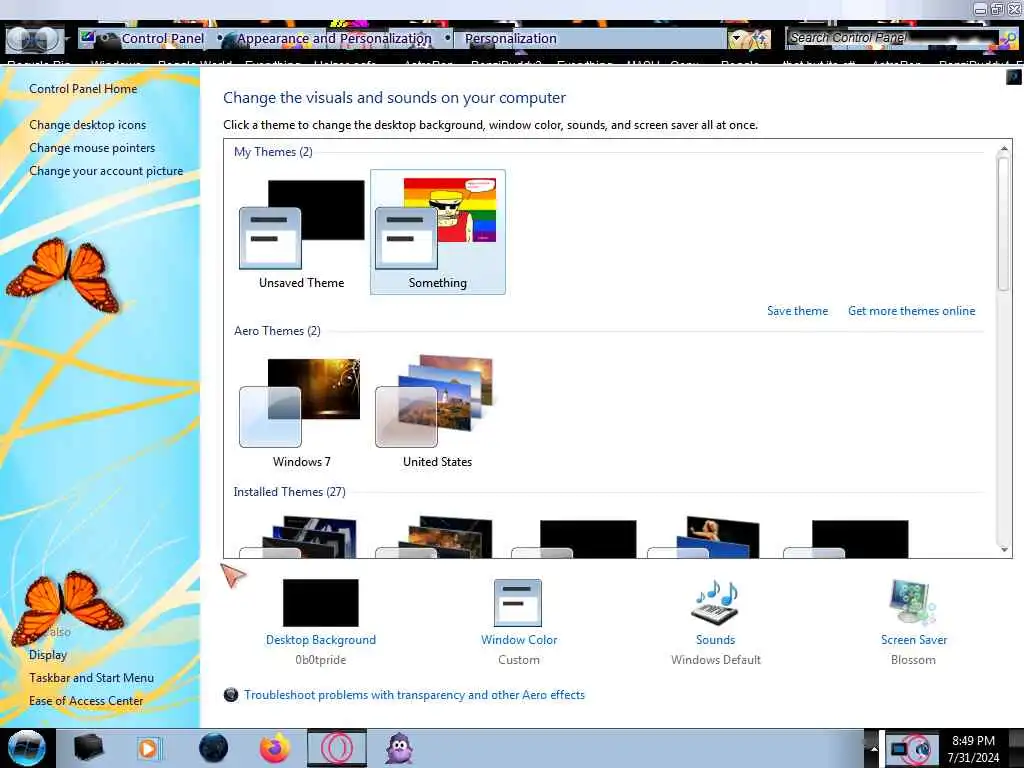Click the Window Color text link
The image size is (1024, 768).
(519, 640)
